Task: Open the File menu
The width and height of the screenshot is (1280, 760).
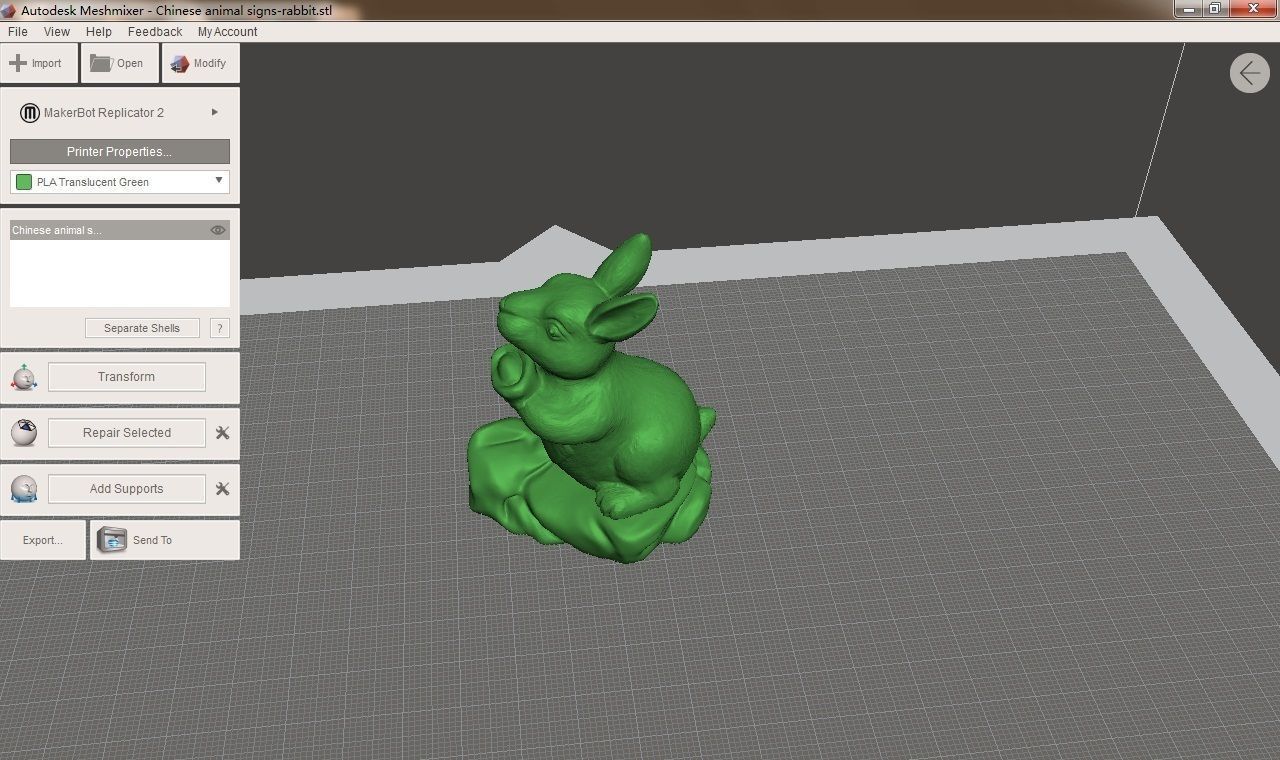Action: [18, 32]
